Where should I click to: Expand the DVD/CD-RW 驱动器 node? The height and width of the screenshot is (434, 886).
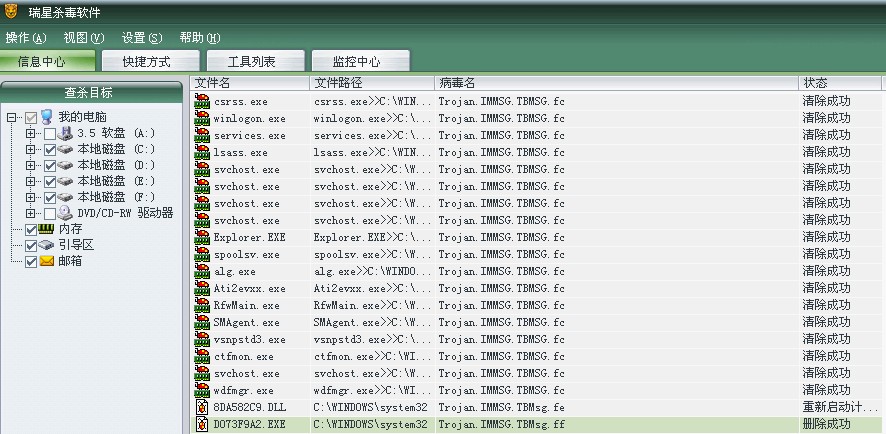(31, 214)
